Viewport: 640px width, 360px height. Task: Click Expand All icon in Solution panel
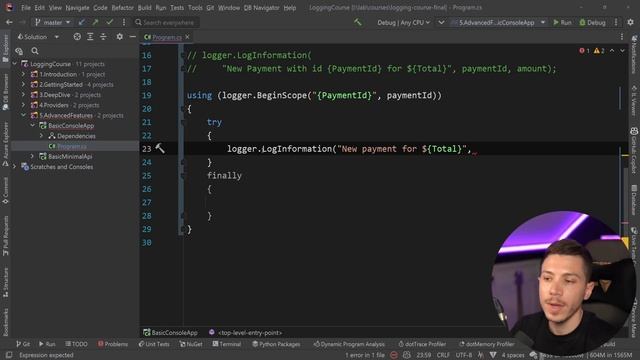click(90, 37)
